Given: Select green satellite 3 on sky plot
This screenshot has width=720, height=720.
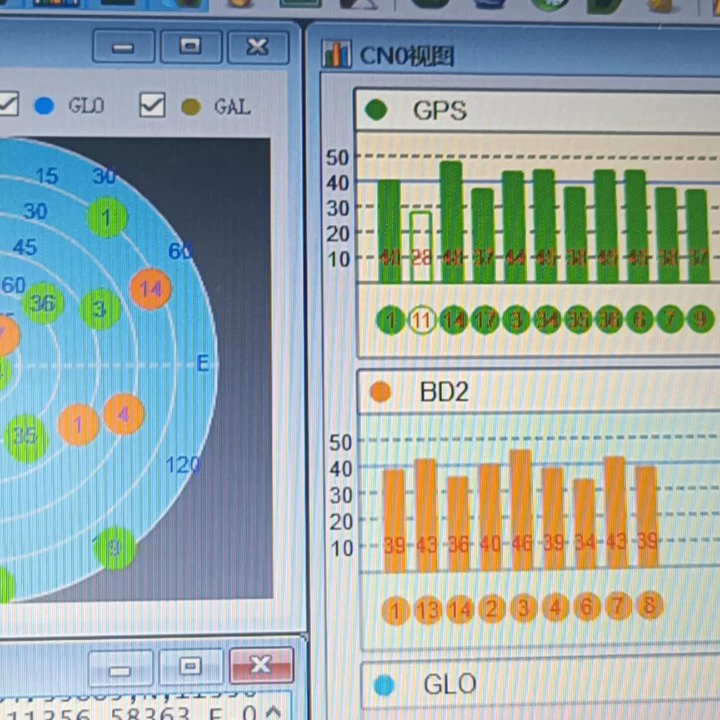Looking at the screenshot, I should [100, 309].
